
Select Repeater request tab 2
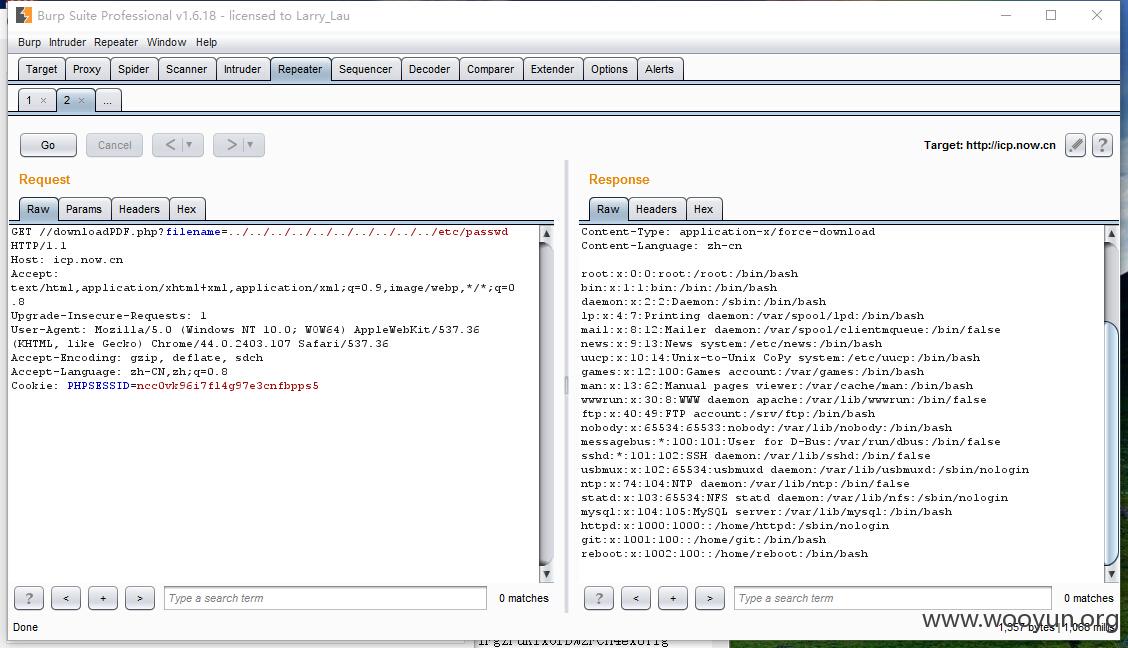point(67,100)
